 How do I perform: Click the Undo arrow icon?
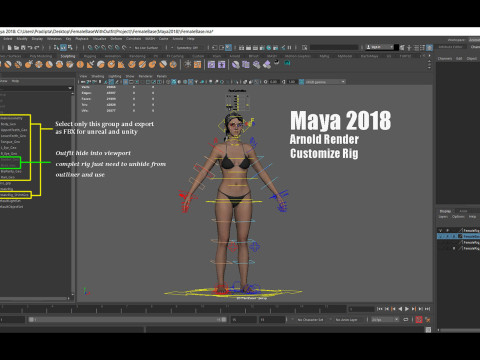30,48
